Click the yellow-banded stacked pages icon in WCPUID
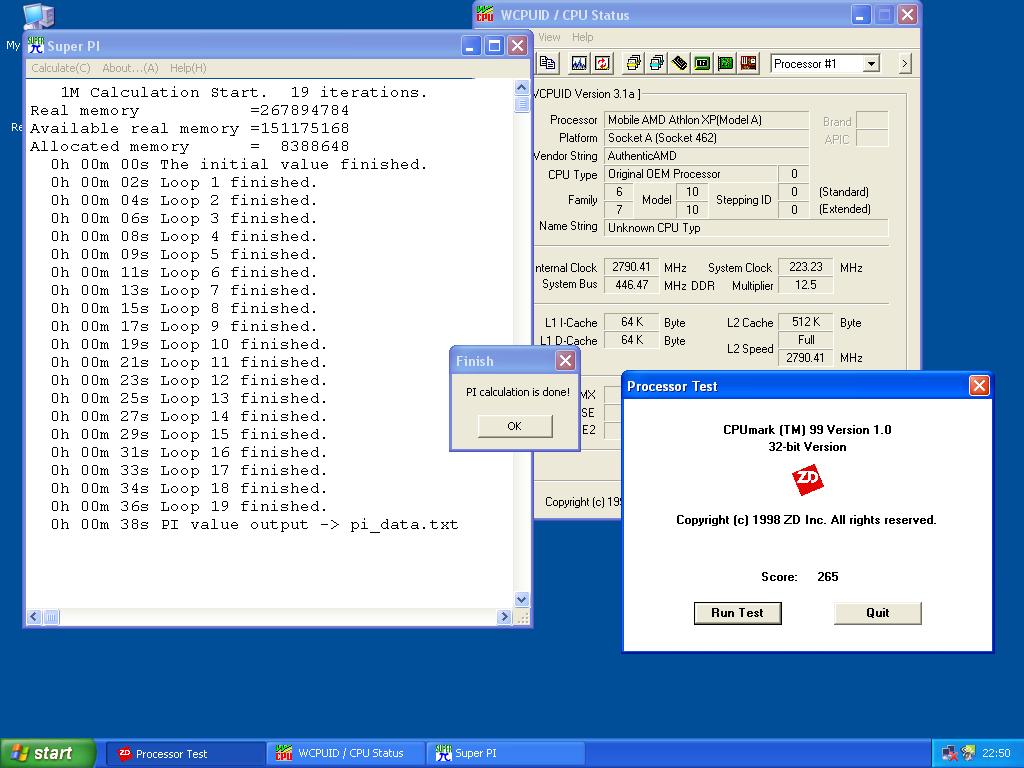1024x768 pixels. tap(633, 63)
